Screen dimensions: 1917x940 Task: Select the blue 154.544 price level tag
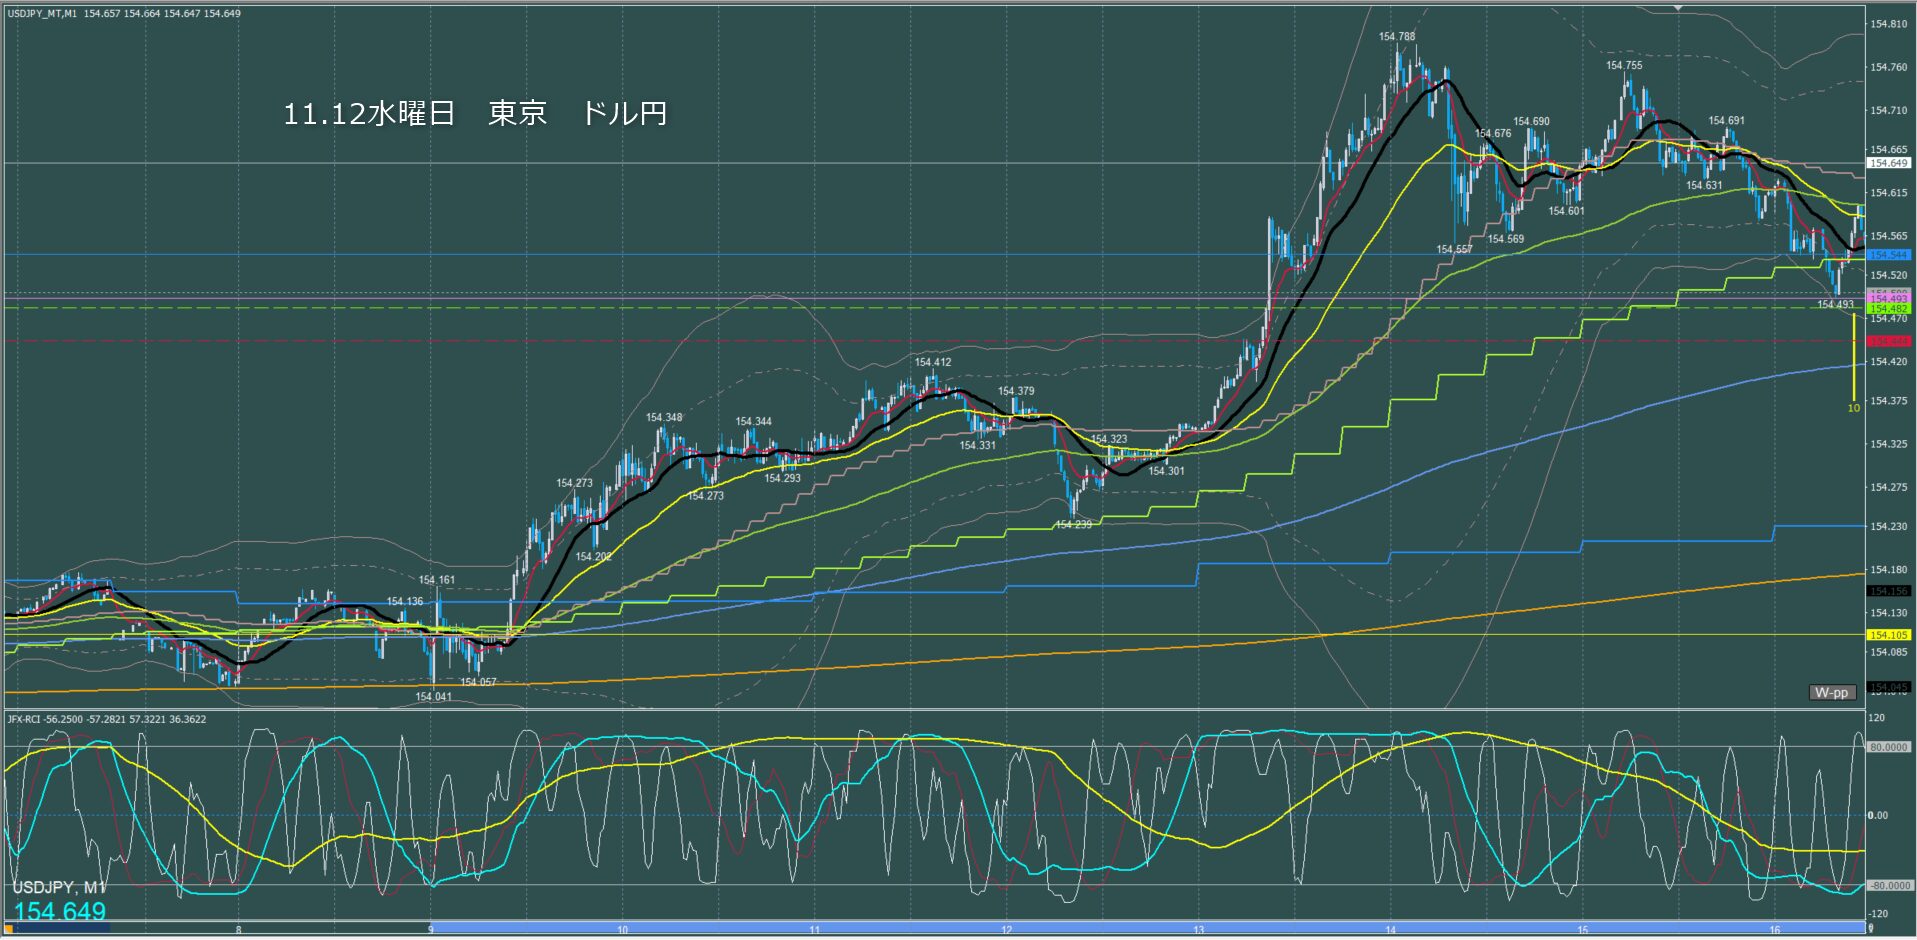tap(1889, 255)
